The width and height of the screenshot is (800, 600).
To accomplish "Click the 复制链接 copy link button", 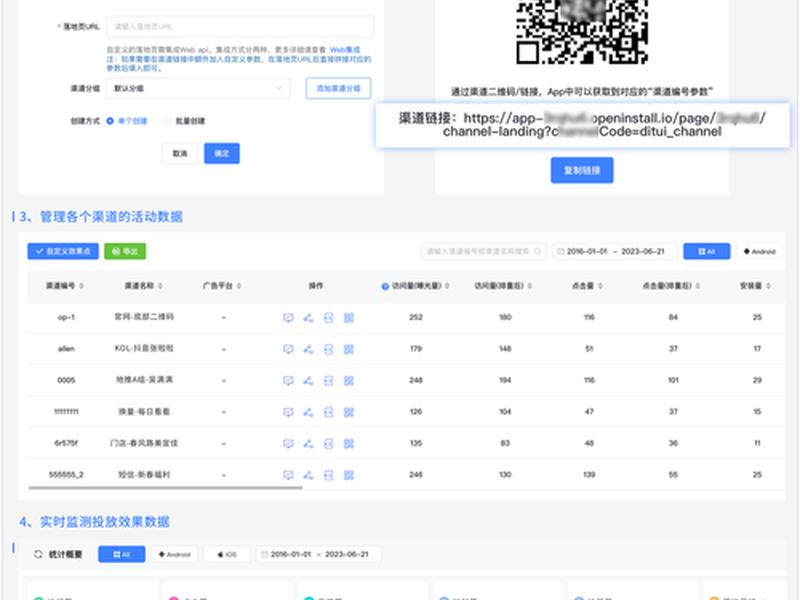I will [x=582, y=170].
